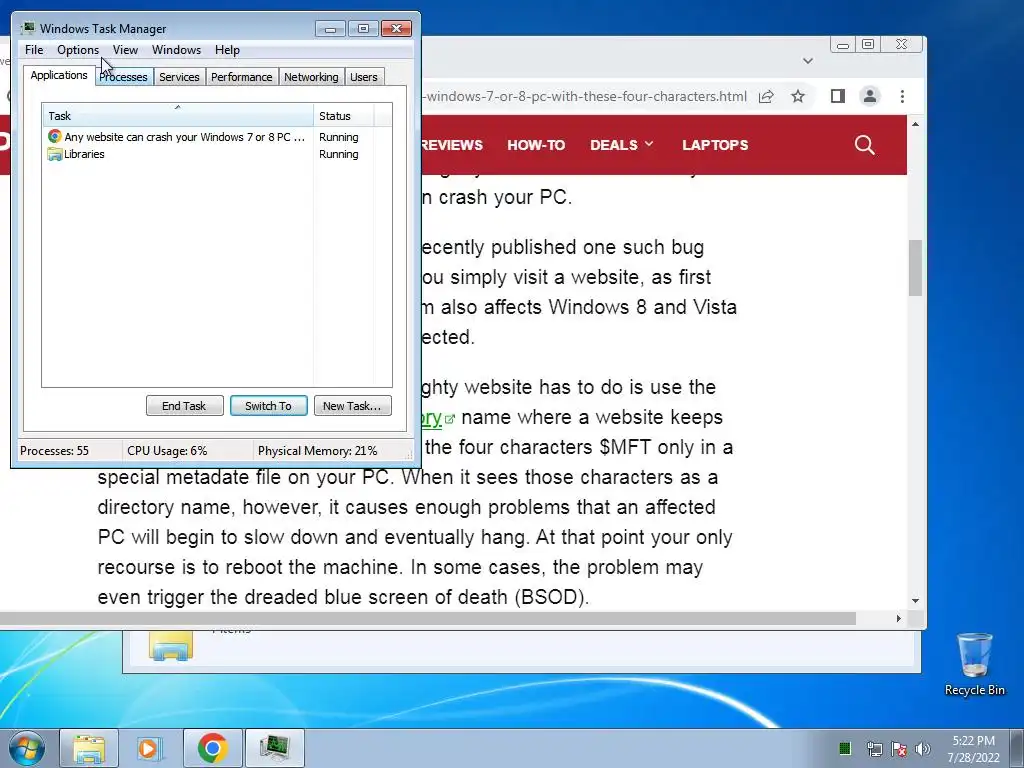Select the Libraries task row text
Viewport: 1024px width, 768px height.
(84, 154)
